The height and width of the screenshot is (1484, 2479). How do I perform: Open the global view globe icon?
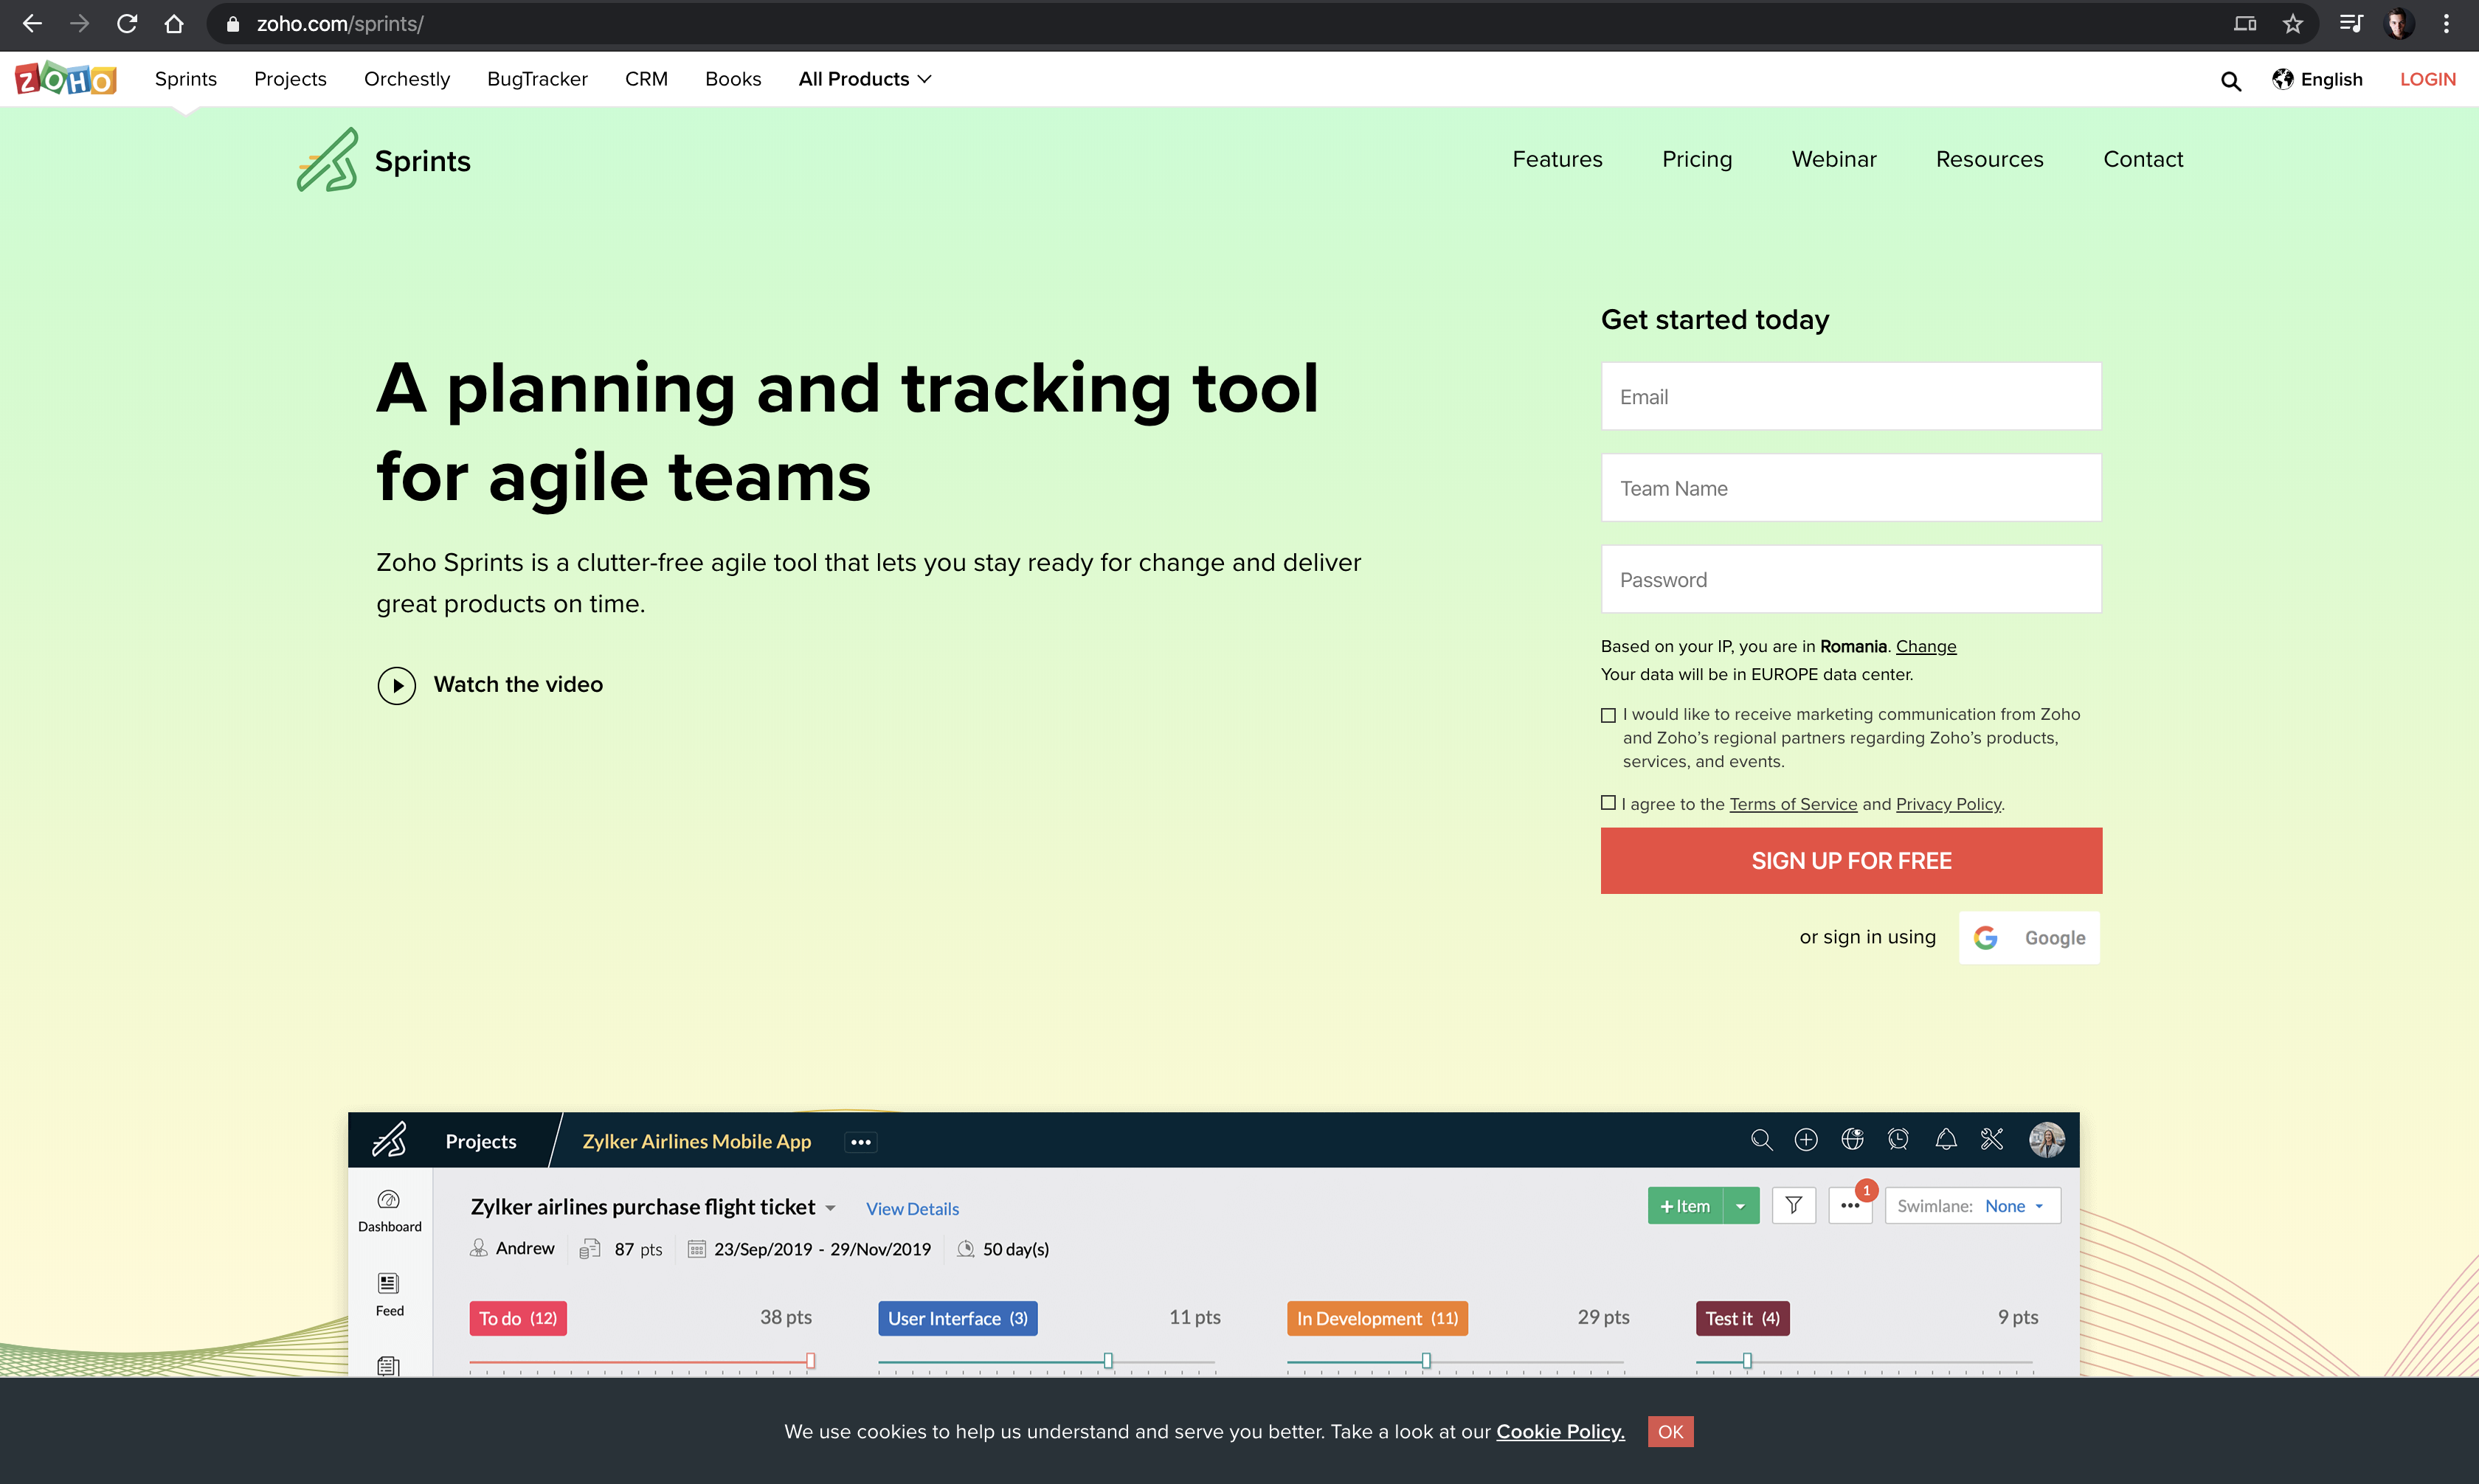pyautogui.click(x=1853, y=1139)
